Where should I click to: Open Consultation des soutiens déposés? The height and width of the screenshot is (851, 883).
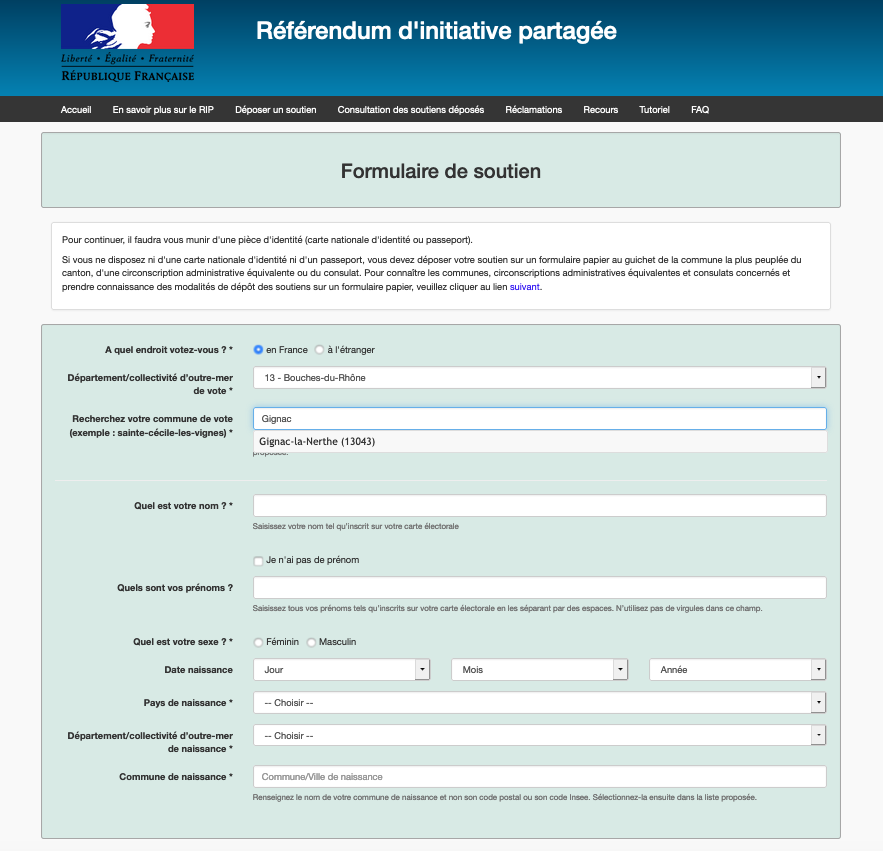tap(411, 110)
